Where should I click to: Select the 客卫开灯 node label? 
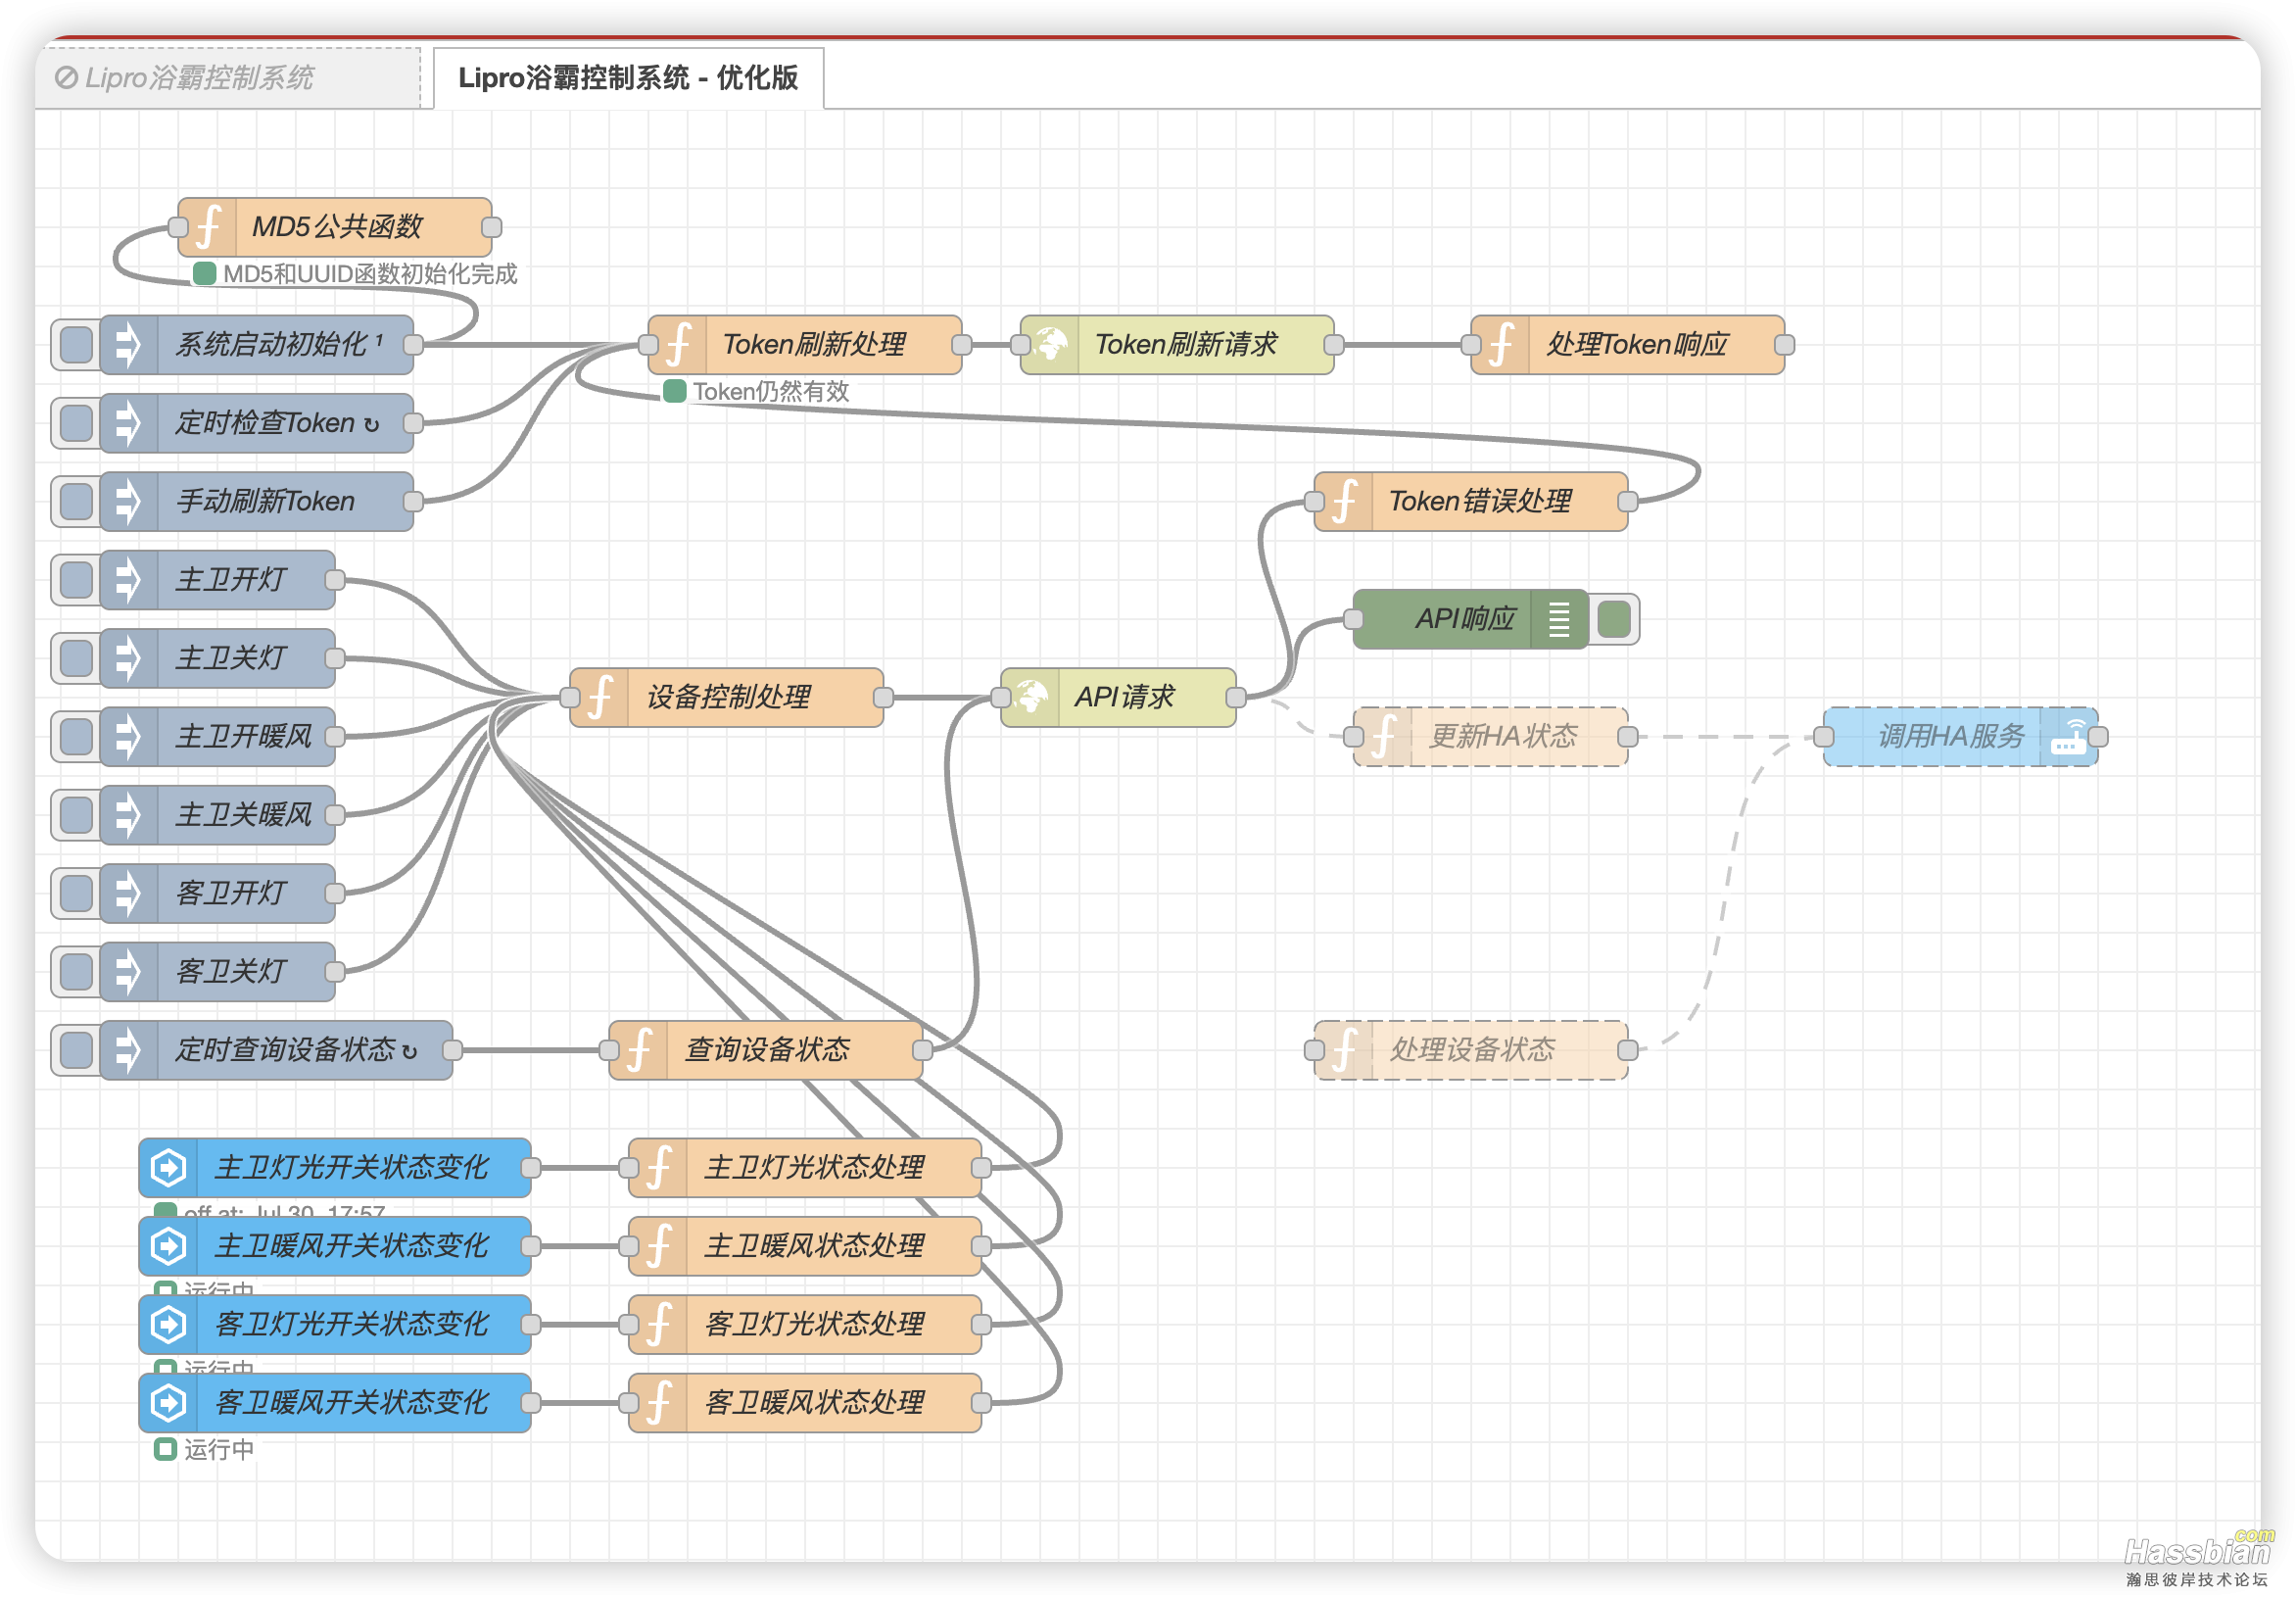pyautogui.click(x=231, y=893)
